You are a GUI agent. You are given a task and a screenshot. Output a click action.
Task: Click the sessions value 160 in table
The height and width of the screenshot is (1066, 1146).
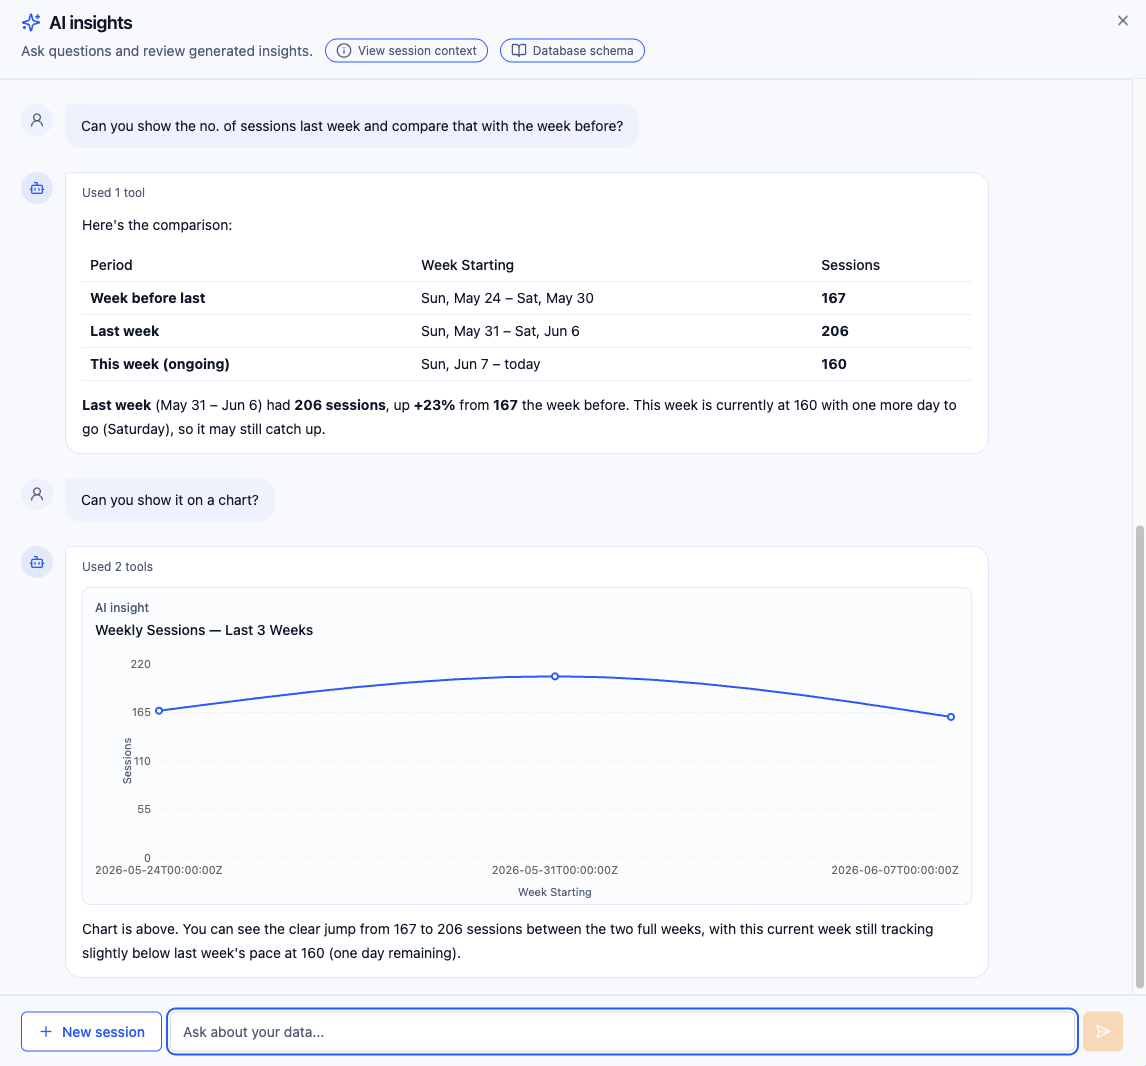pyautogui.click(x=834, y=364)
